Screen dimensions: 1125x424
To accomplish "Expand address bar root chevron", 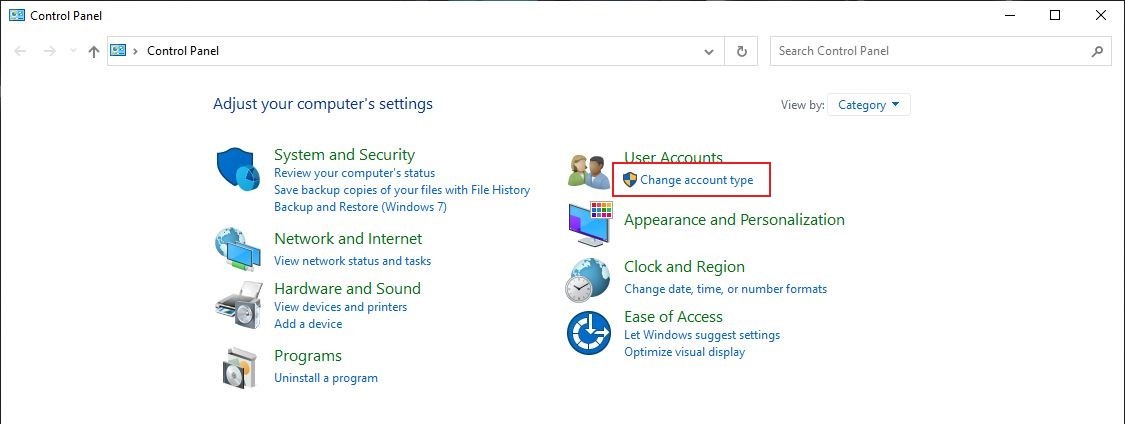I will pyautogui.click(x=136, y=51).
